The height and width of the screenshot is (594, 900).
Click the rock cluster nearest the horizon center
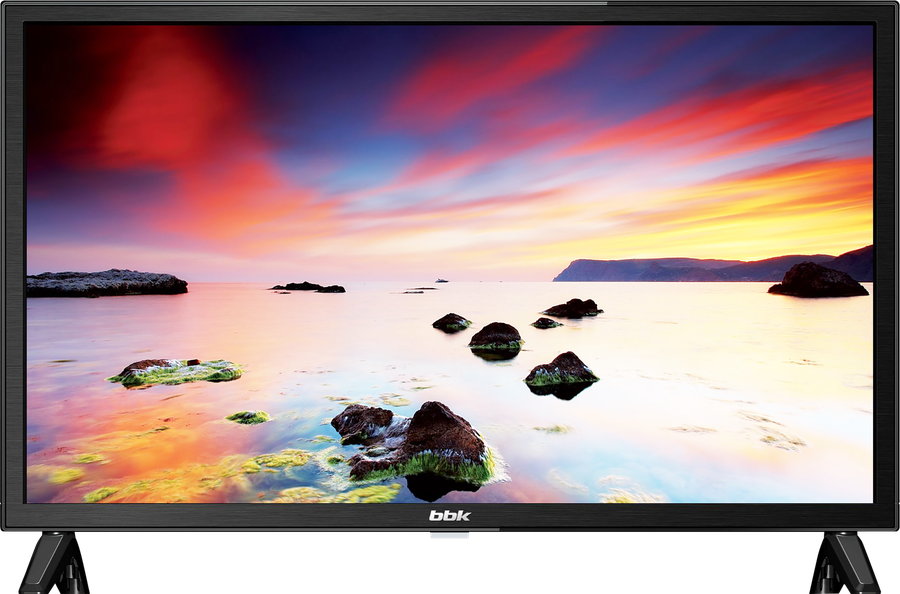coord(572,308)
